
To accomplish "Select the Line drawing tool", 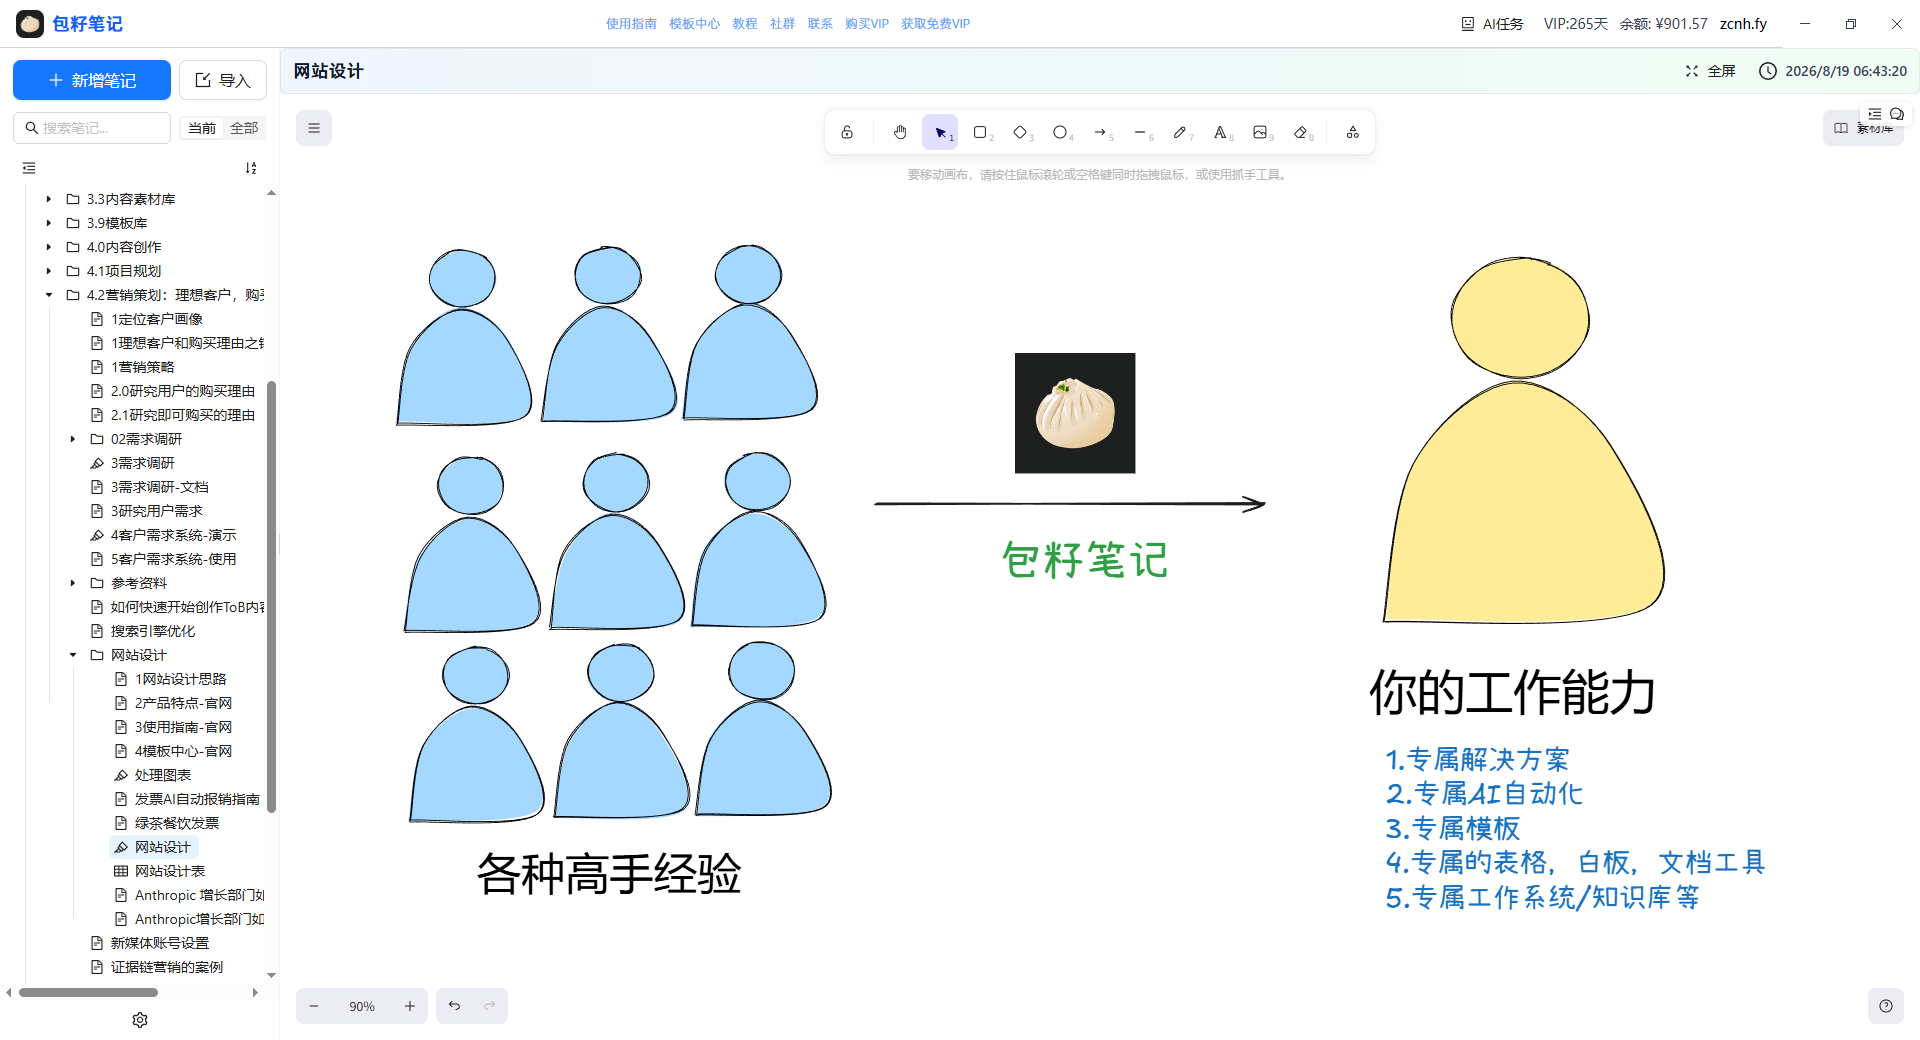I will (1140, 132).
